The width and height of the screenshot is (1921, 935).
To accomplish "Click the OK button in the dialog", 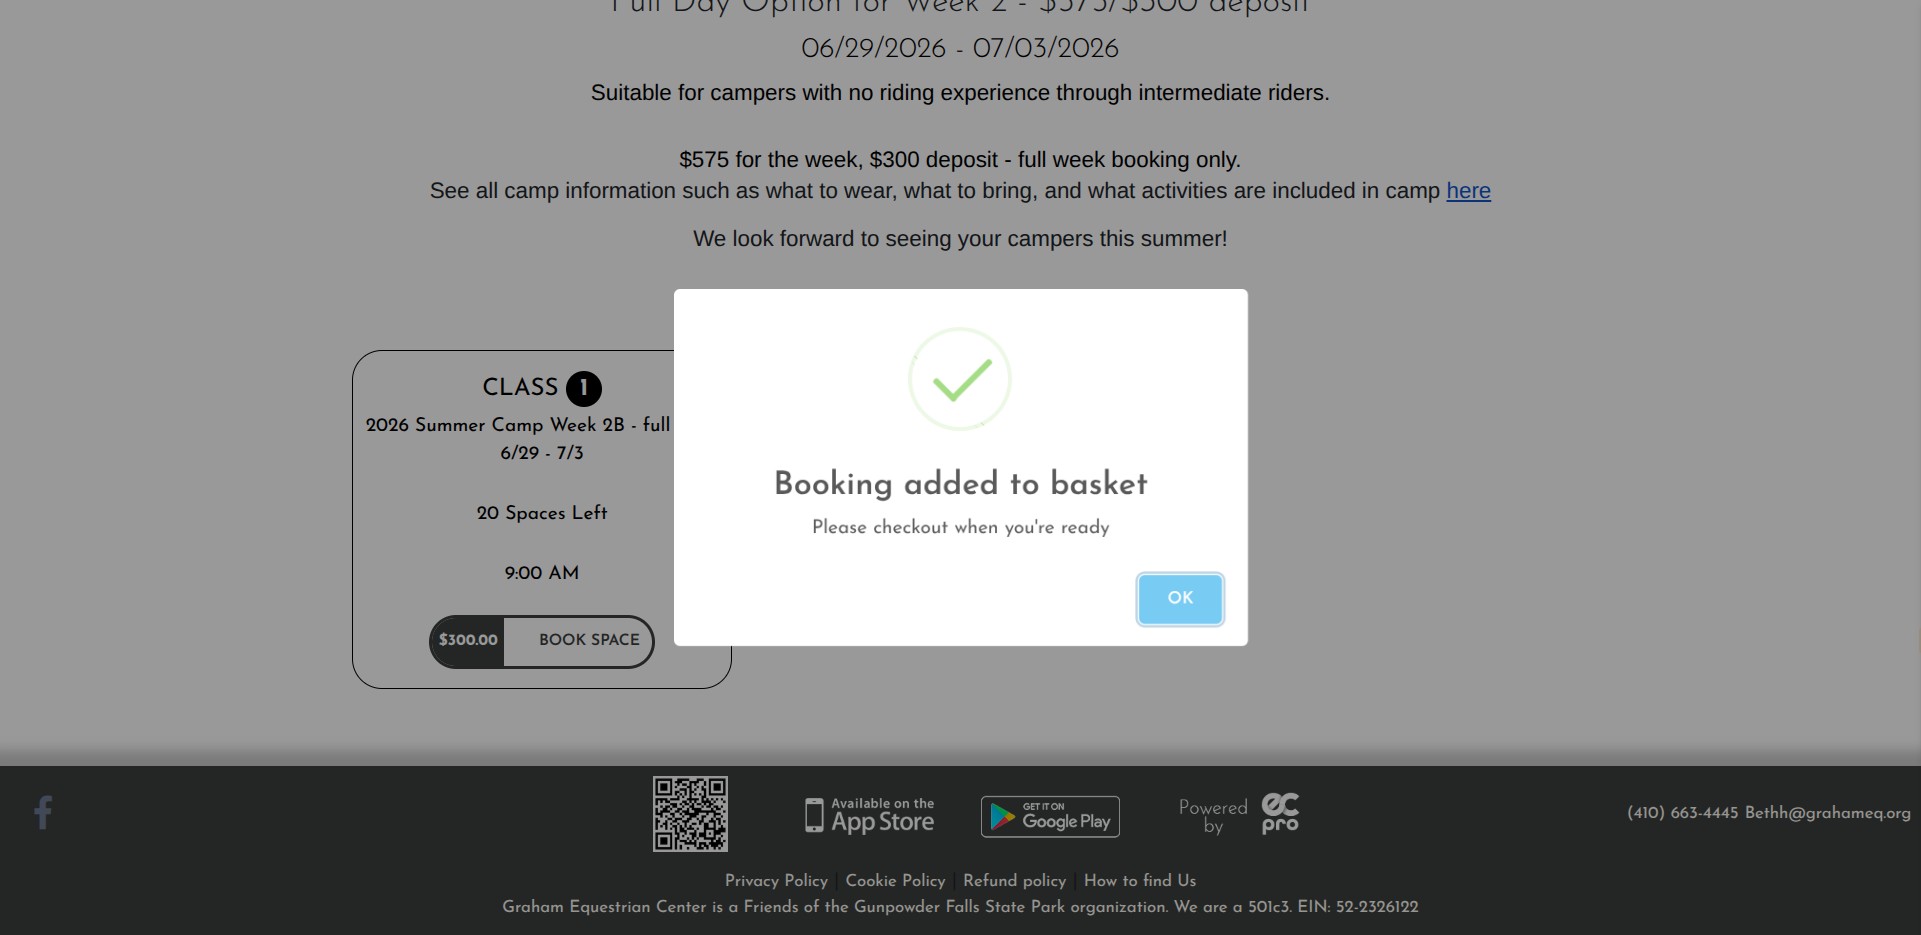I will point(1180,598).
